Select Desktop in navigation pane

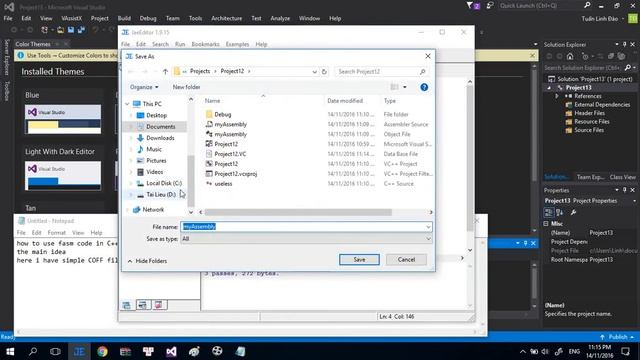(x=156, y=116)
